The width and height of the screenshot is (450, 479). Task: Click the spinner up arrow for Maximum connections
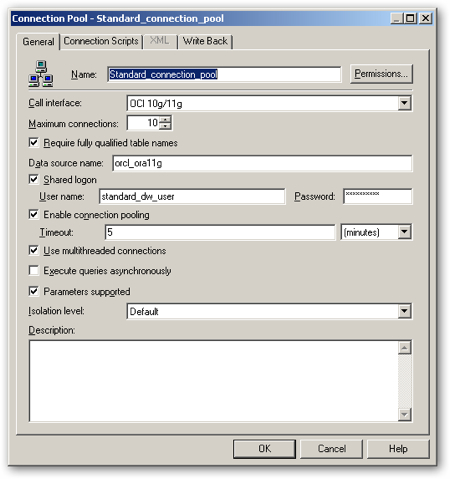(165, 120)
